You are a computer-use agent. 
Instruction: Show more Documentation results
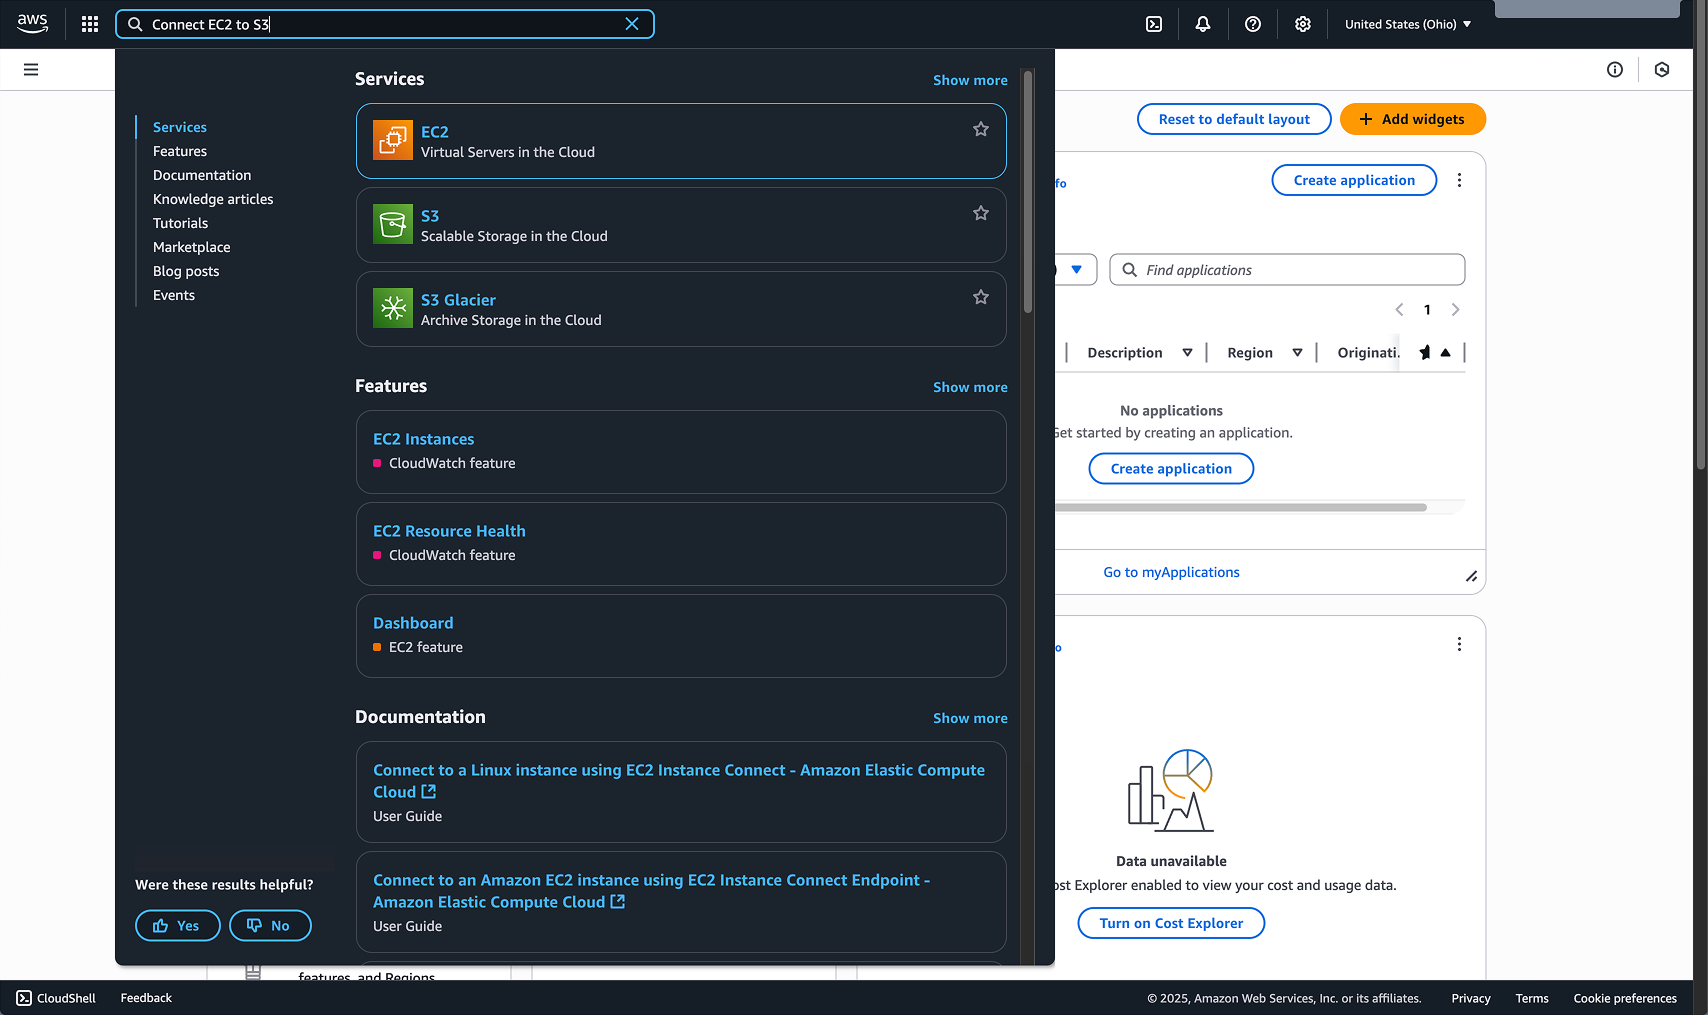point(970,718)
